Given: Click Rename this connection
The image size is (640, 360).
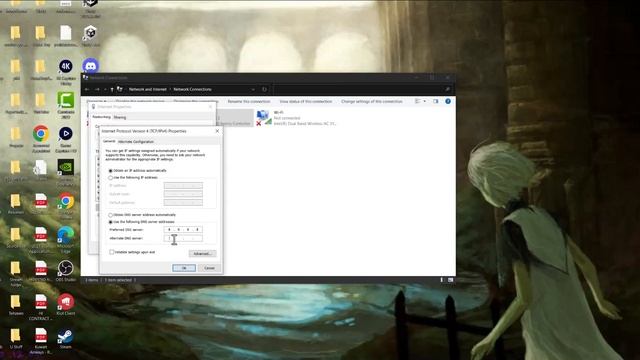Looking at the screenshot, I should click(249, 101).
